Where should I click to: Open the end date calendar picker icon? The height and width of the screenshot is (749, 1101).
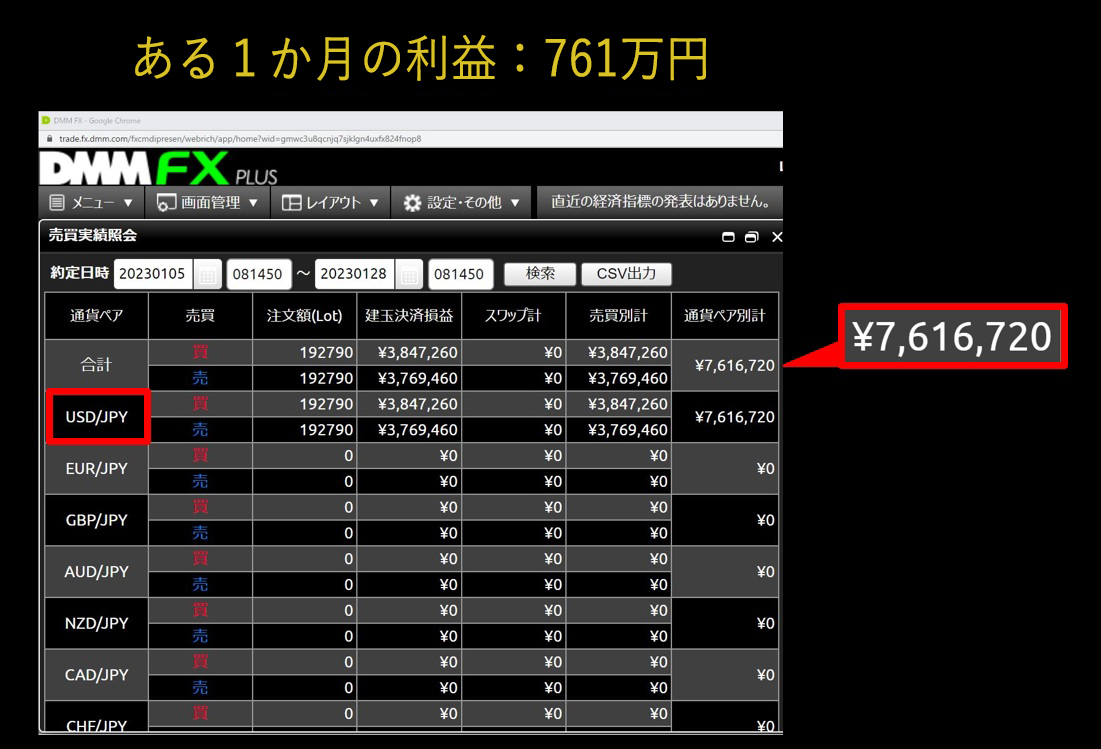pos(409,274)
